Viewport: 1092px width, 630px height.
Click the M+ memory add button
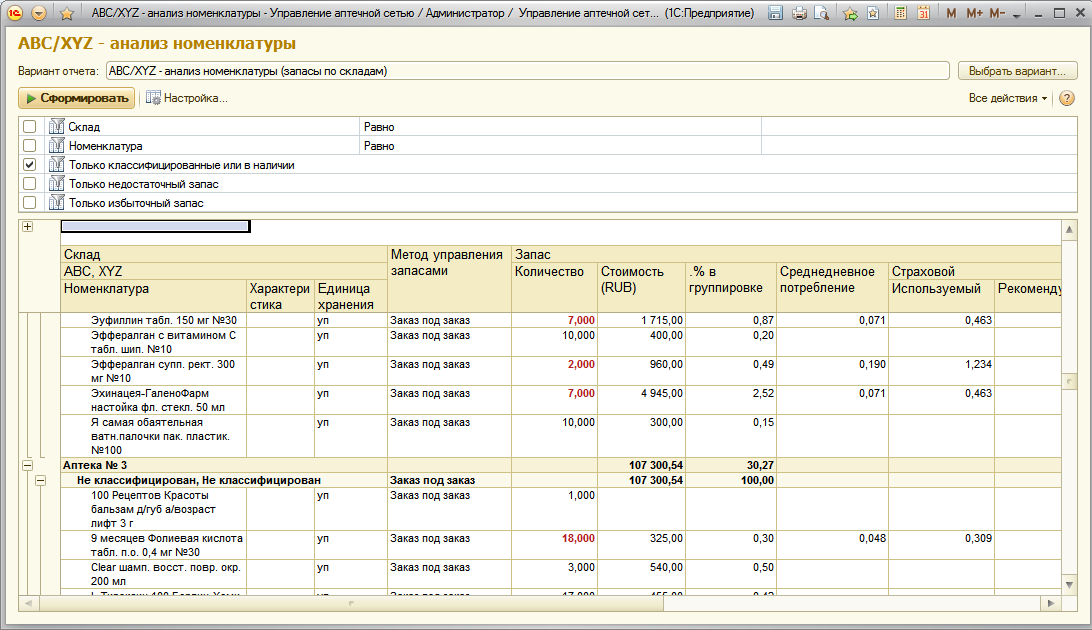[974, 13]
